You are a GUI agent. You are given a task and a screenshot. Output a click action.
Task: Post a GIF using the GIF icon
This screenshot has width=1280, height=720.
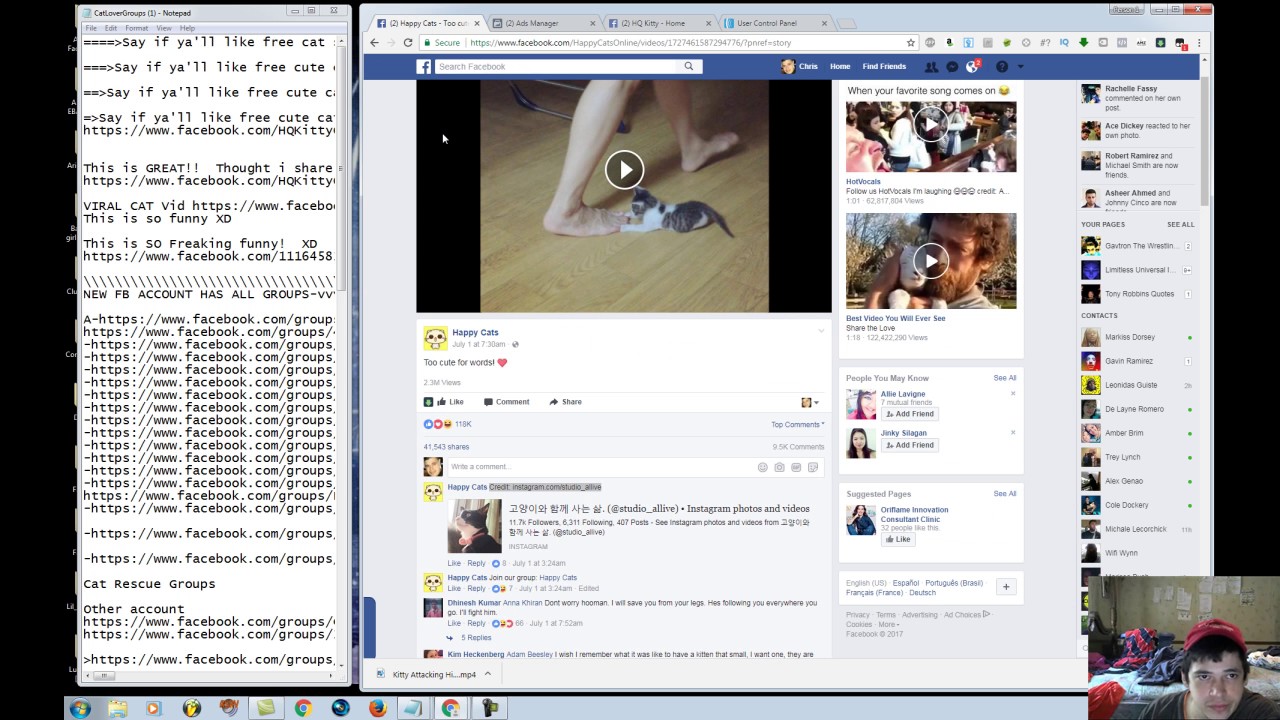click(x=796, y=467)
